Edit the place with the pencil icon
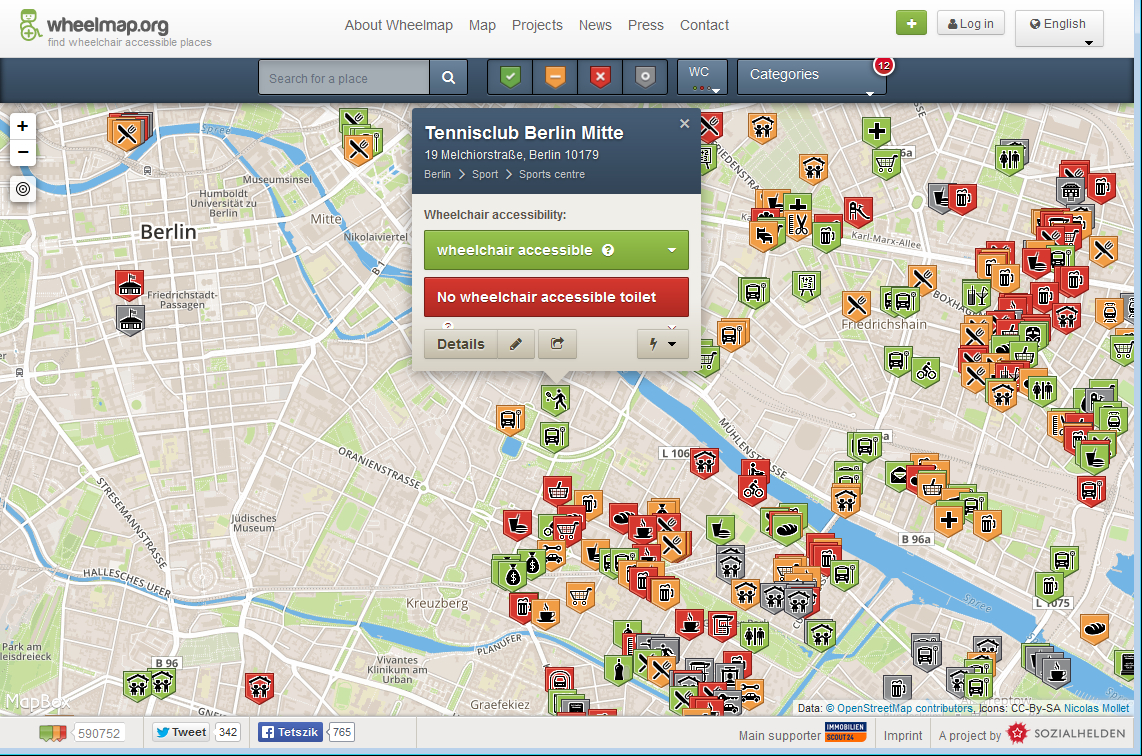Image resolution: width=1142 pixels, height=756 pixels. pos(516,344)
